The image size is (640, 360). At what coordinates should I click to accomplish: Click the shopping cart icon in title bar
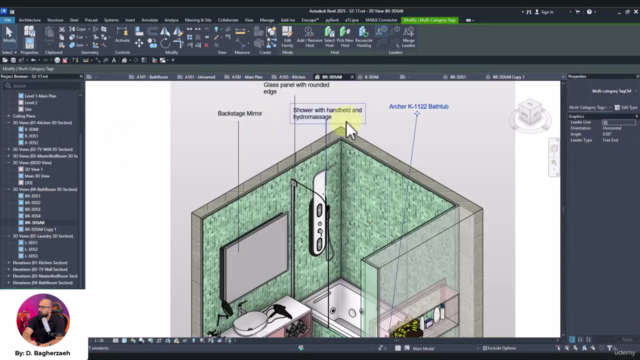coord(578,12)
